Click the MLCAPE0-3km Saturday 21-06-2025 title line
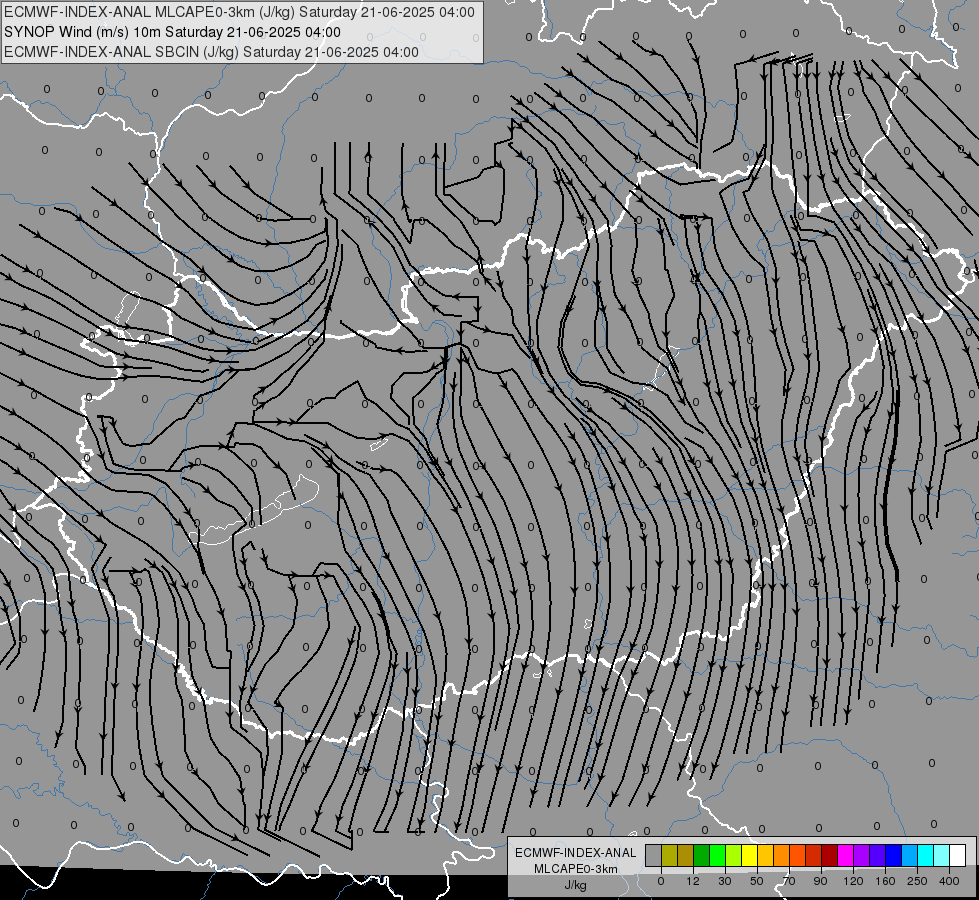The width and height of the screenshot is (979, 900). pos(239,12)
